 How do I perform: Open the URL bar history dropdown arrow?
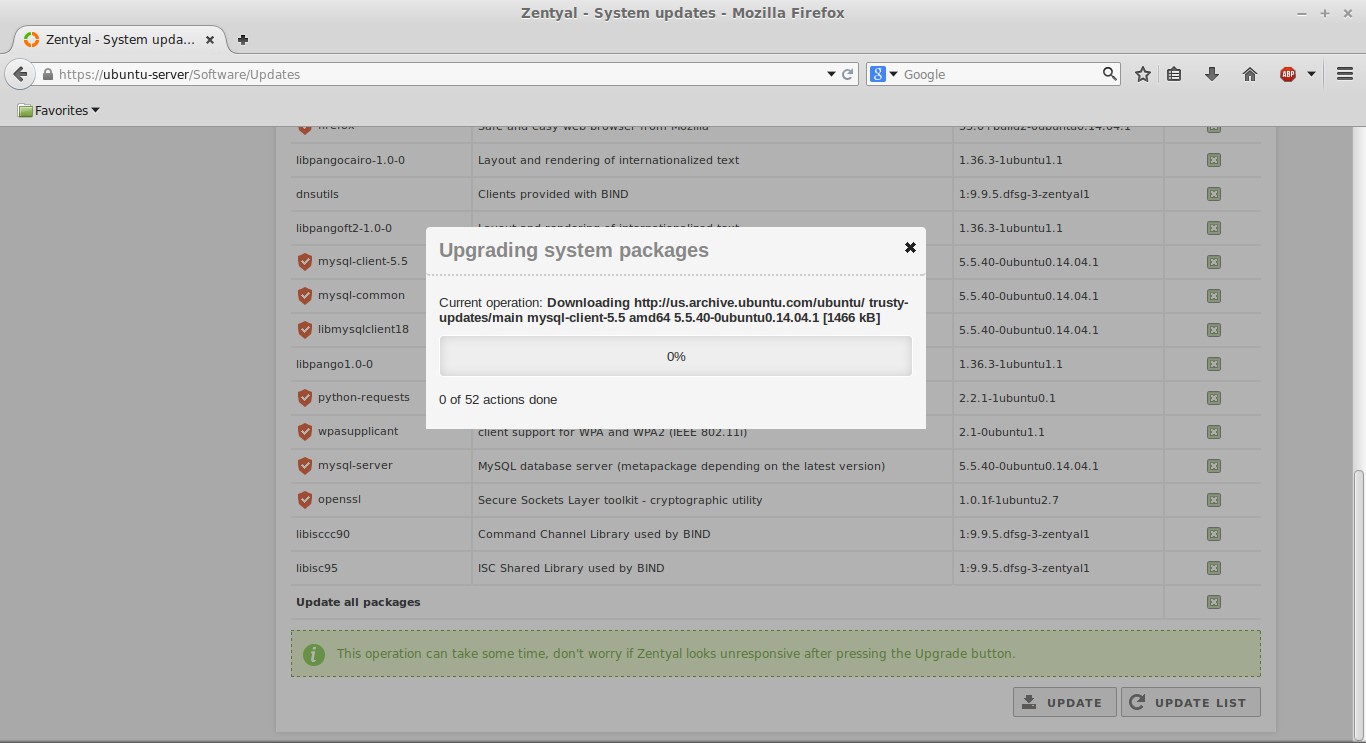pos(831,74)
